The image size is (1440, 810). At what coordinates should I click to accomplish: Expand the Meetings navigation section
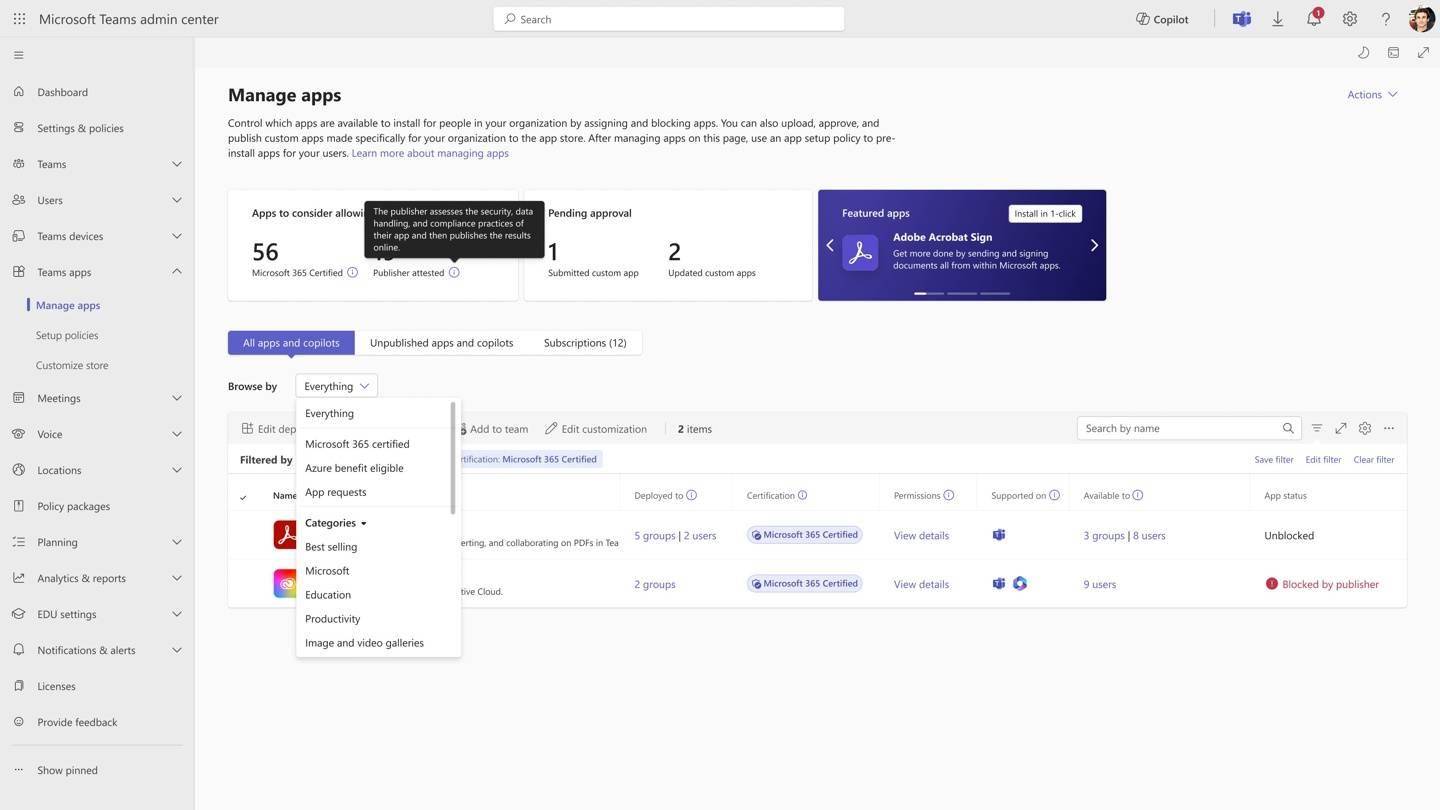(176, 398)
